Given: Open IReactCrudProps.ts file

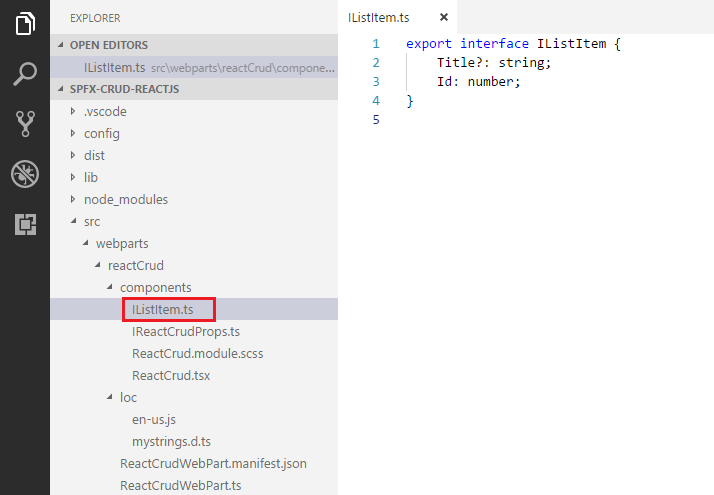Looking at the screenshot, I should pyautogui.click(x=185, y=331).
